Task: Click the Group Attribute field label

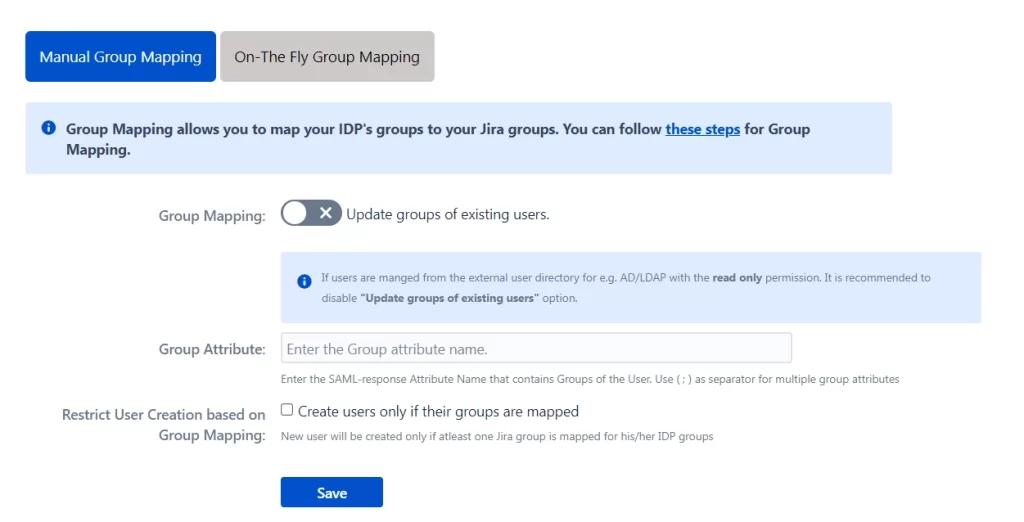Action: (212, 350)
